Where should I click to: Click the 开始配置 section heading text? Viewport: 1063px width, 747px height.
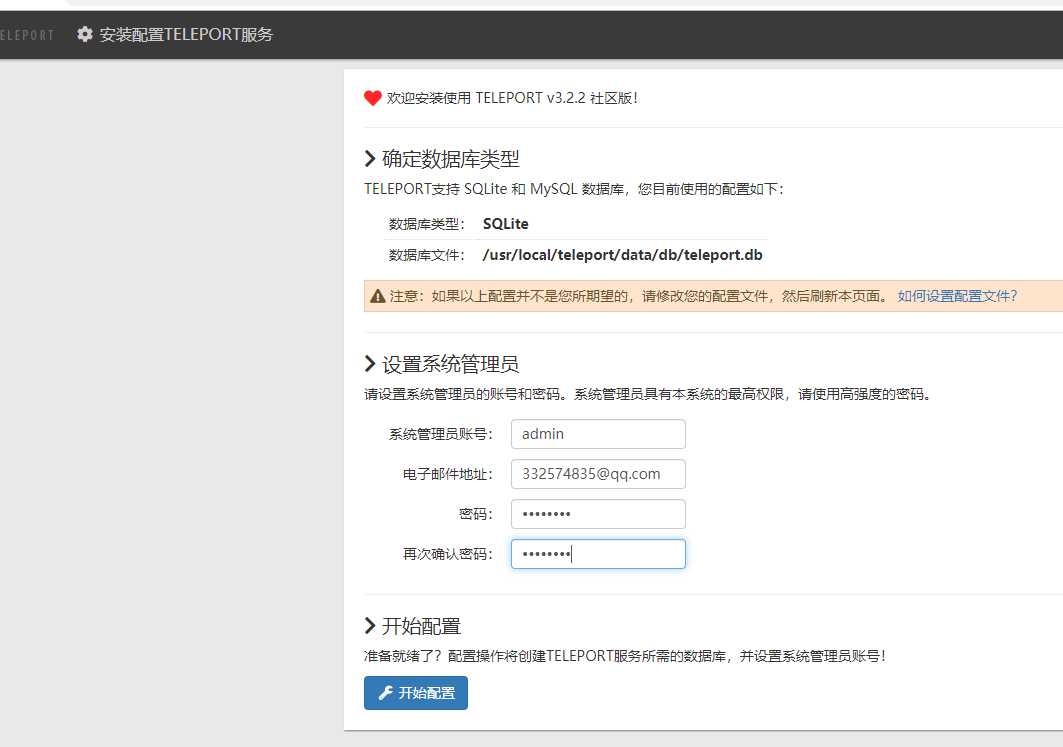pos(421,626)
